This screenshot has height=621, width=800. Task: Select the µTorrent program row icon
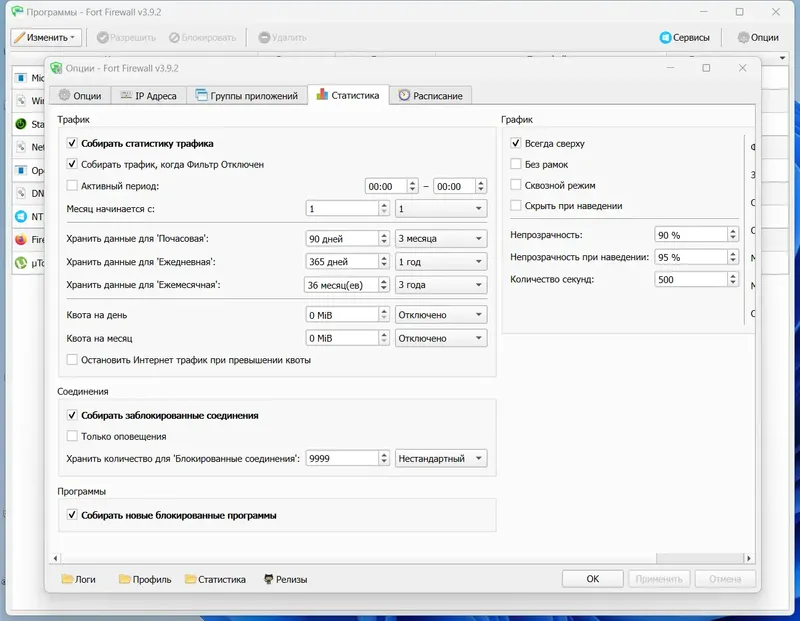21,263
